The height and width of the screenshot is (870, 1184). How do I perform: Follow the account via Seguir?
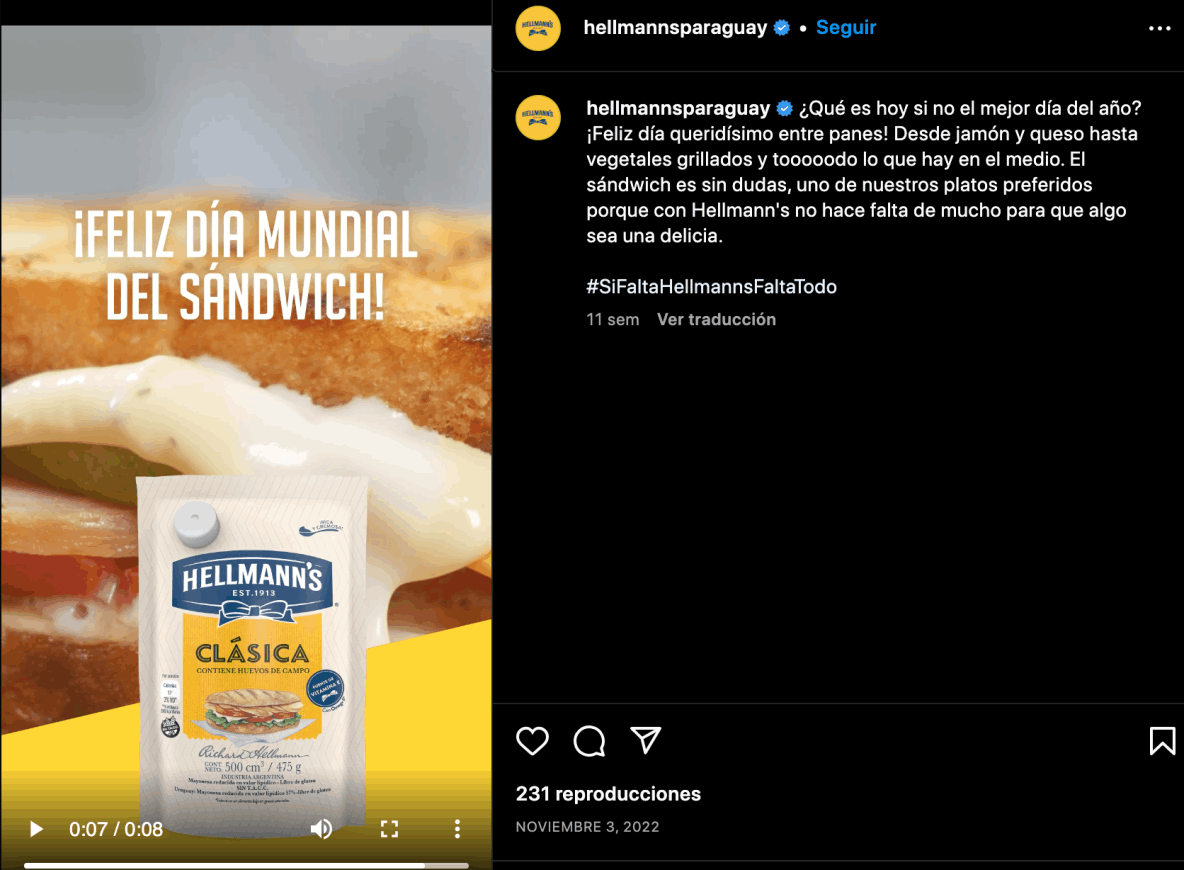pos(846,27)
